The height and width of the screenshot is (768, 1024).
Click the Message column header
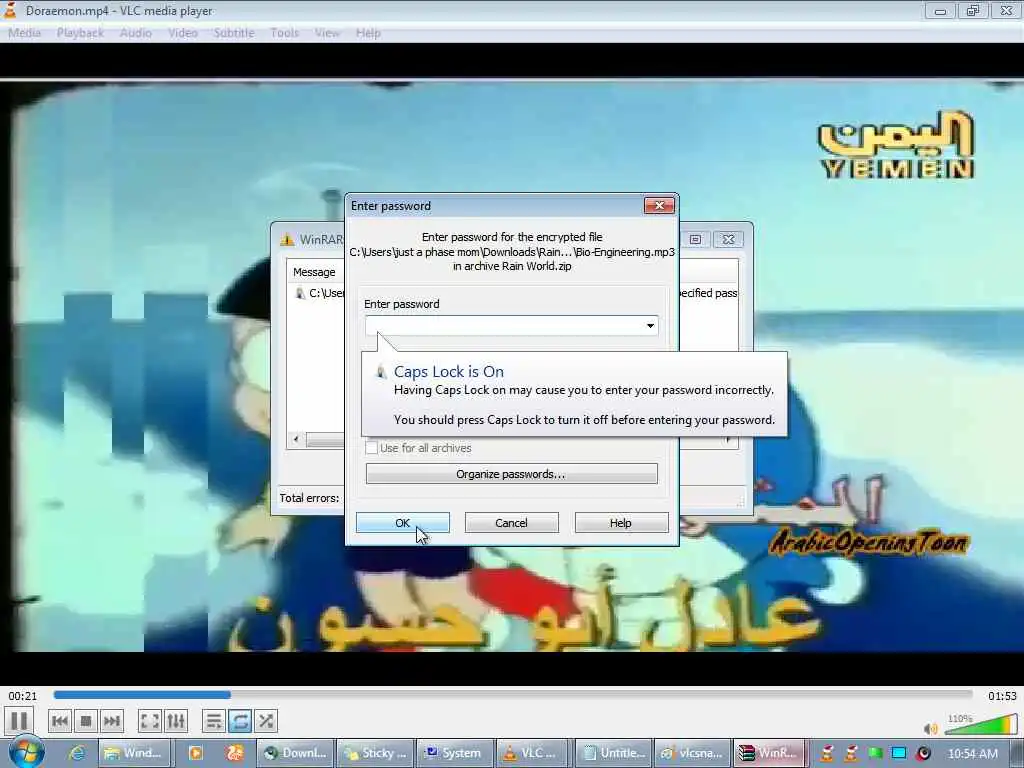(314, 272)
